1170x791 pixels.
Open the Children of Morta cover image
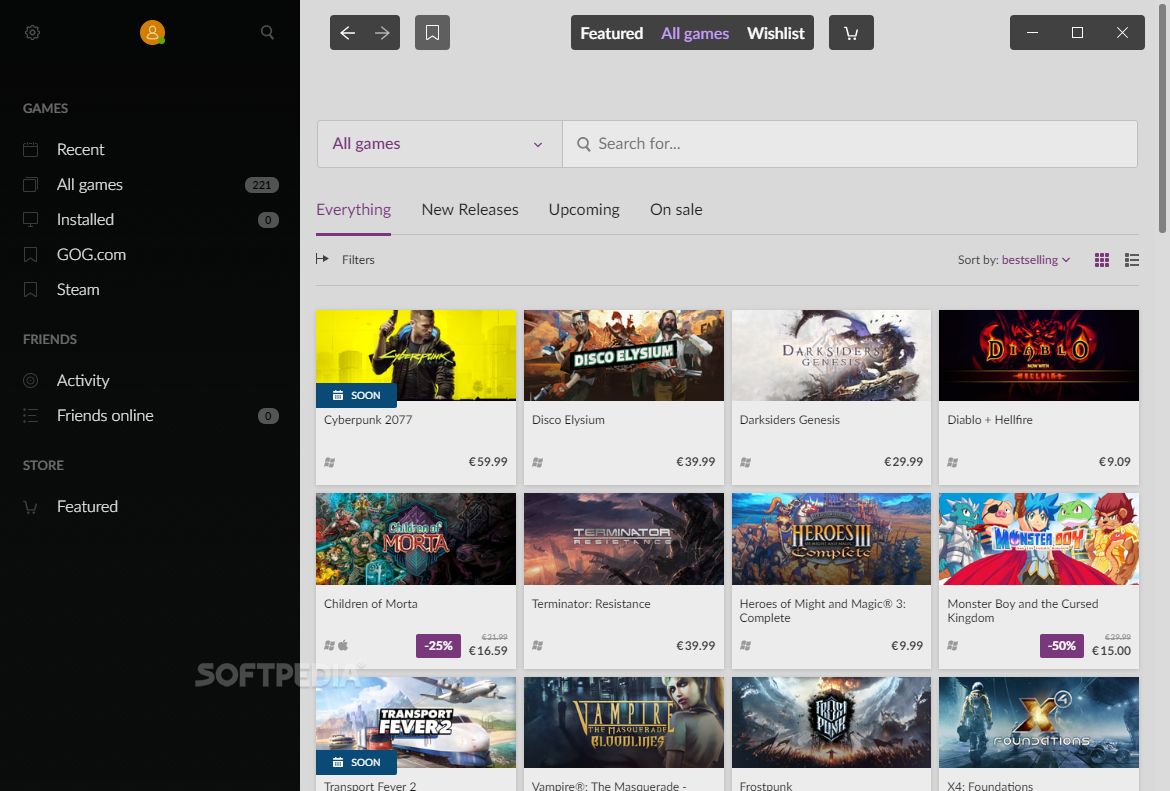416,539
